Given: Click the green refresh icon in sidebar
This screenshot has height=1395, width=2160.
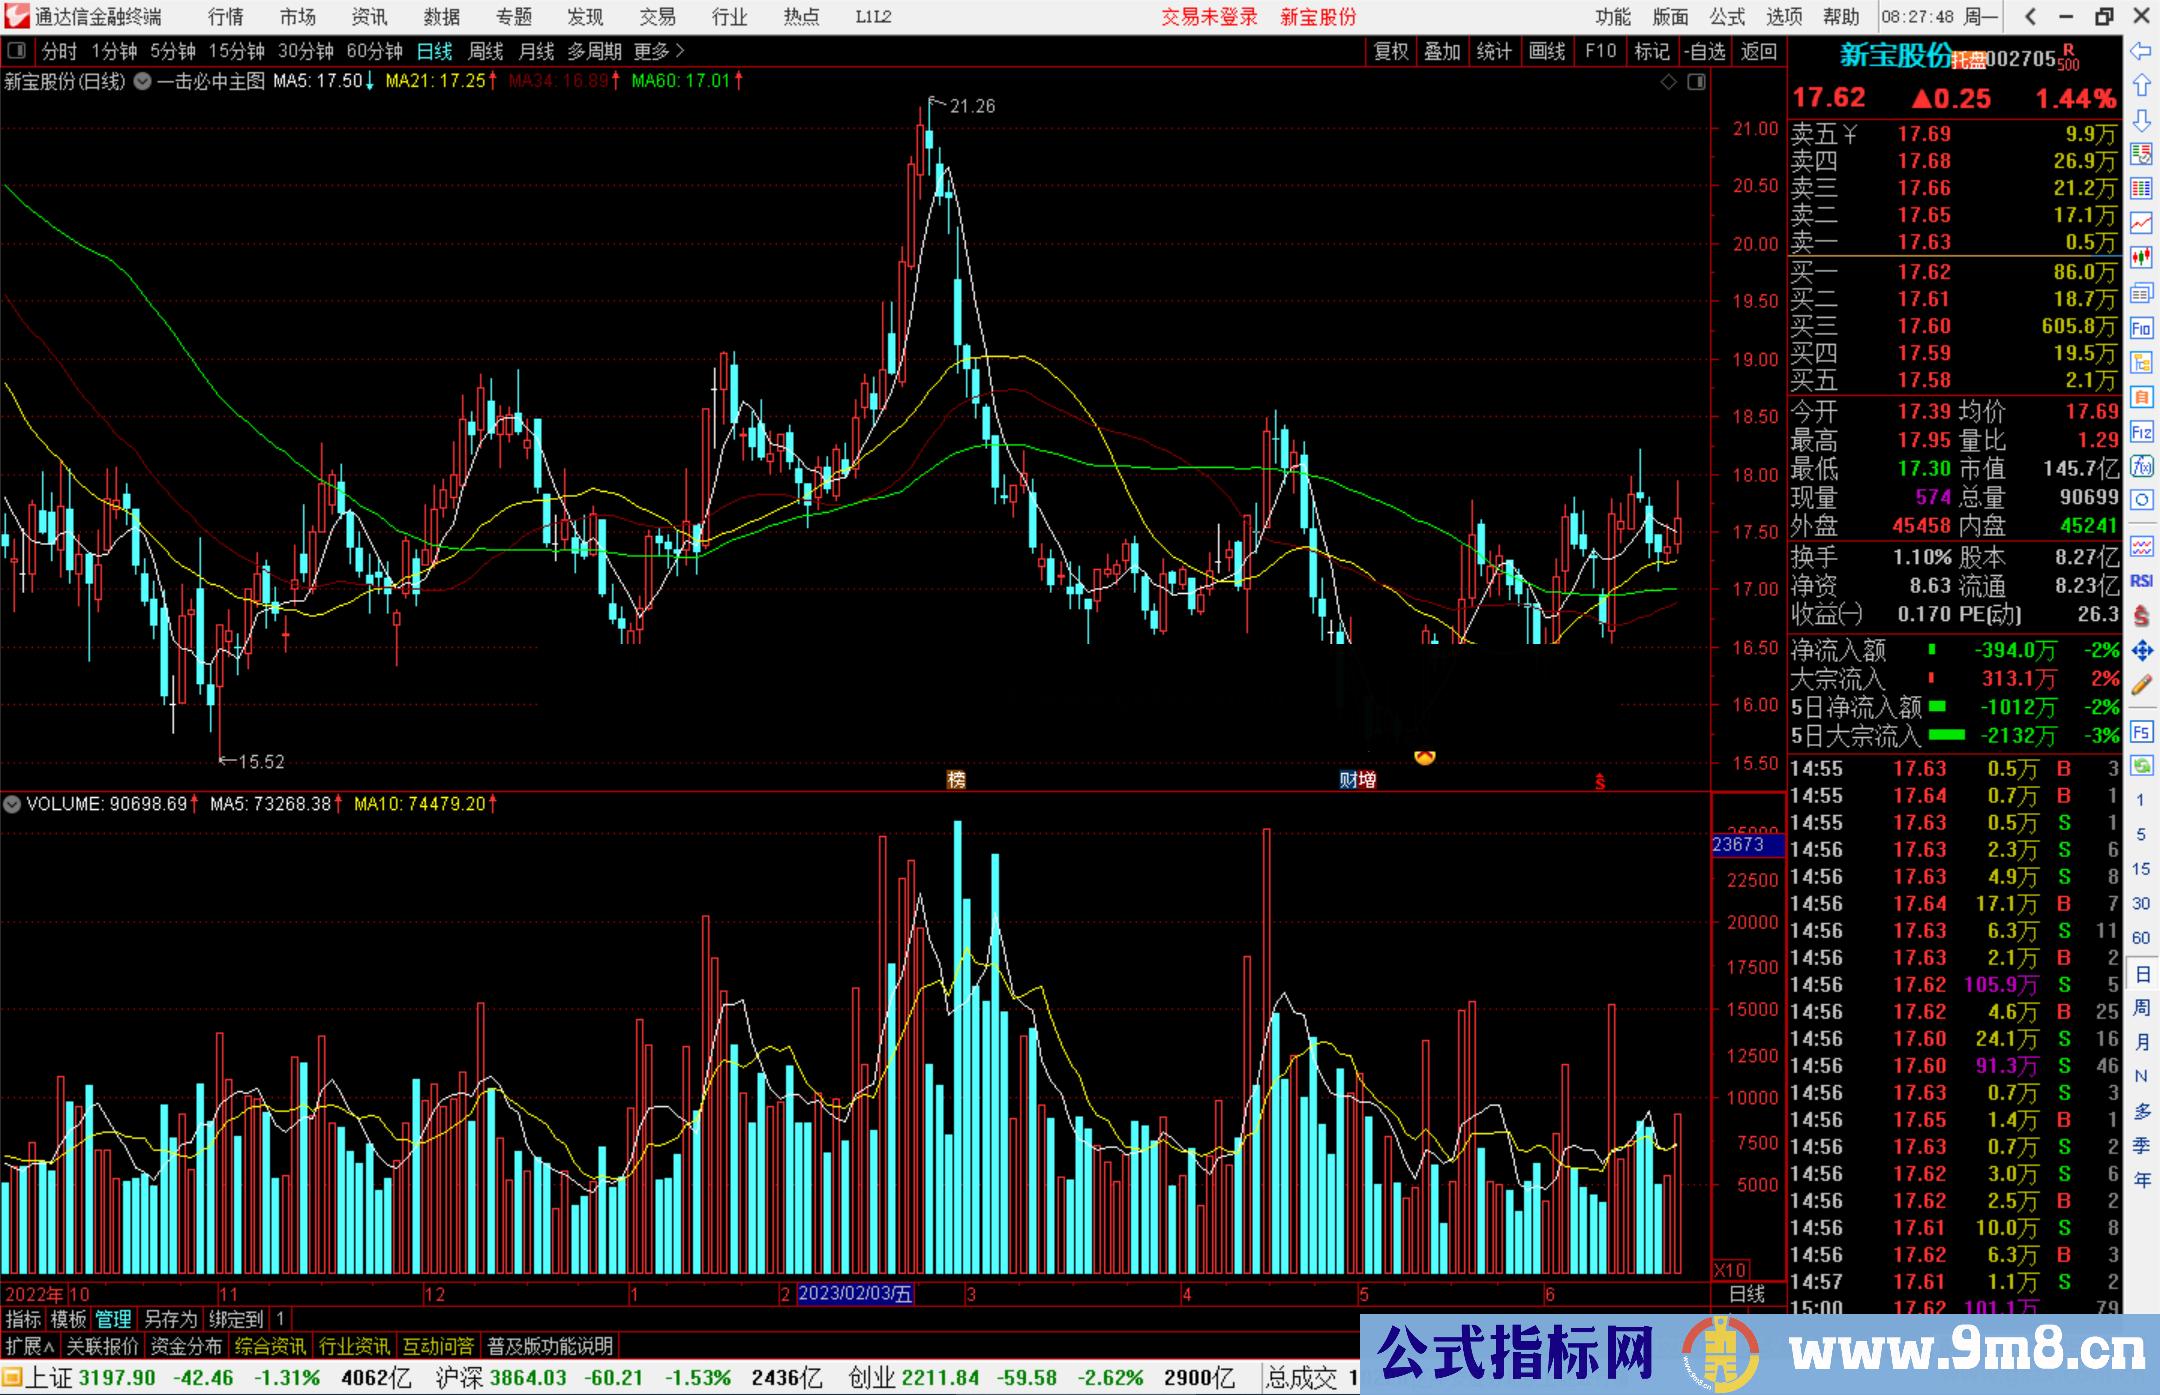Looking at the screenshot, I should (x=2141, y=766).
